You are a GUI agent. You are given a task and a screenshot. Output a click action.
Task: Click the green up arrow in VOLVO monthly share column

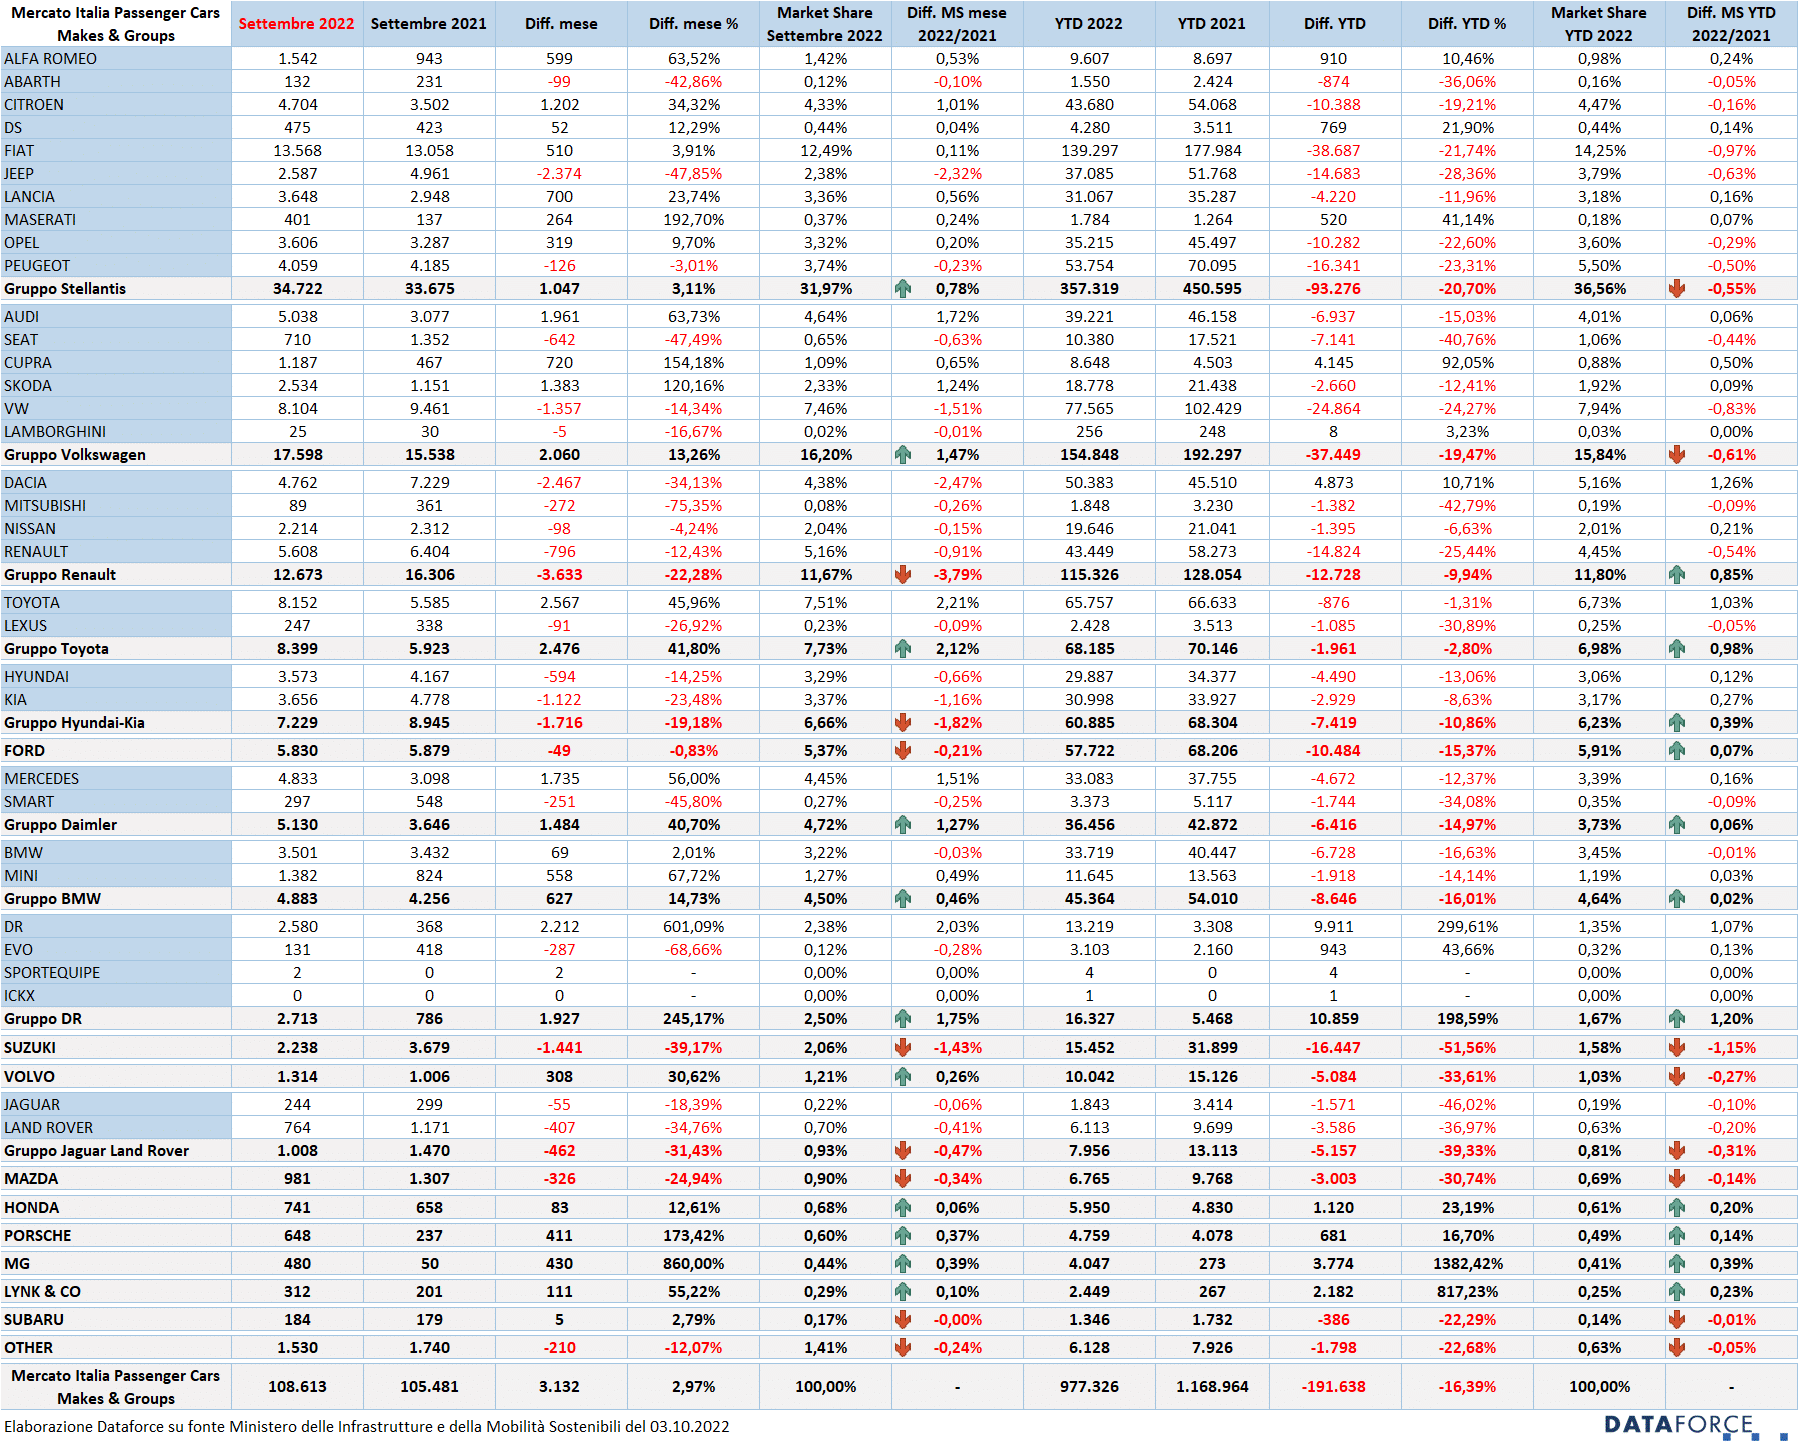click(x=903, y=1077)
